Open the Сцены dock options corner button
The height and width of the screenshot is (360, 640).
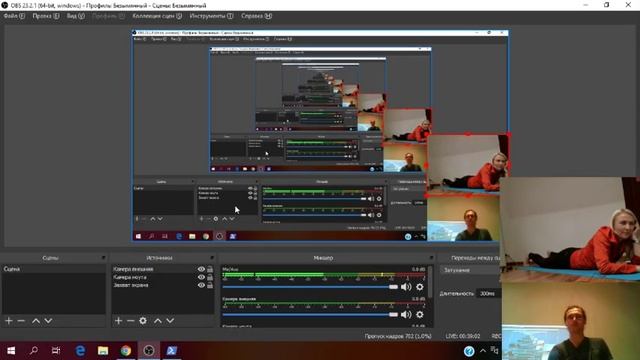coord(103,258)
